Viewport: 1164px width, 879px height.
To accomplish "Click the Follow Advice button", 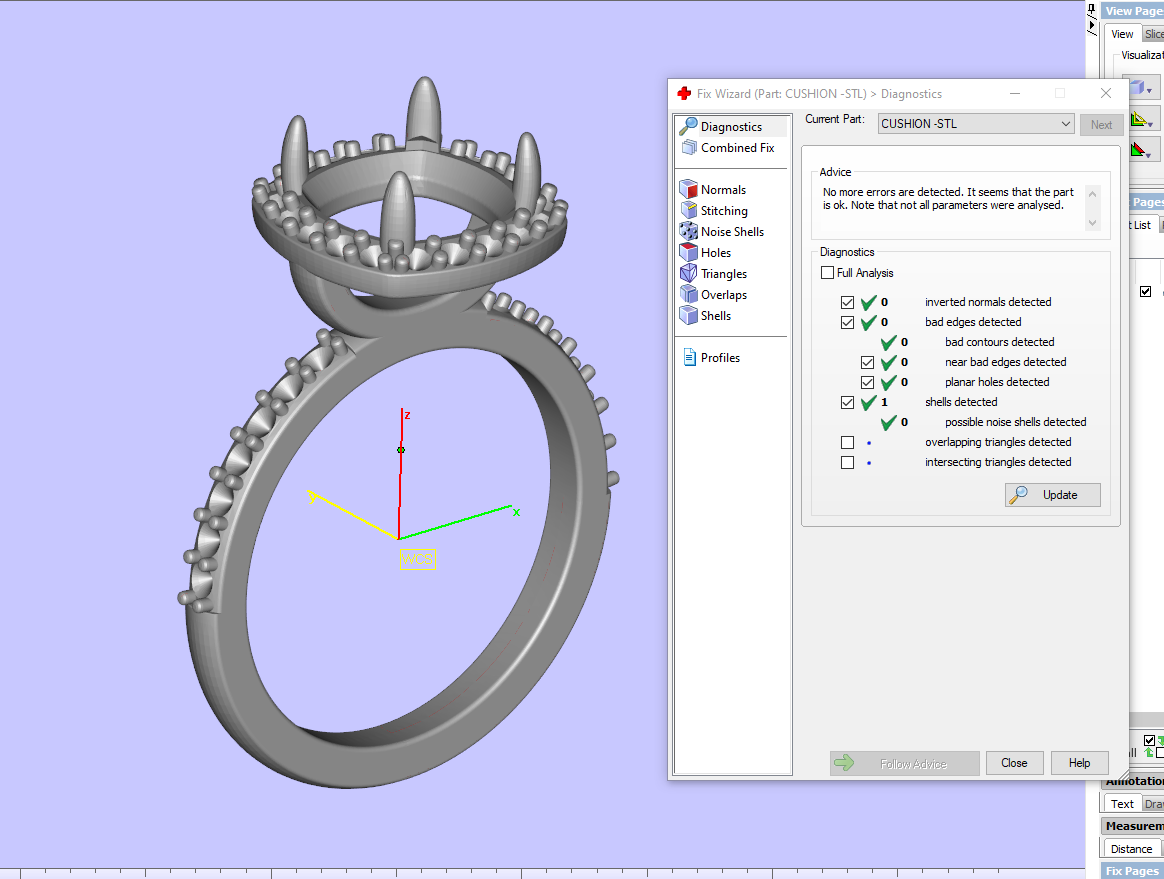I will point(904,763).
